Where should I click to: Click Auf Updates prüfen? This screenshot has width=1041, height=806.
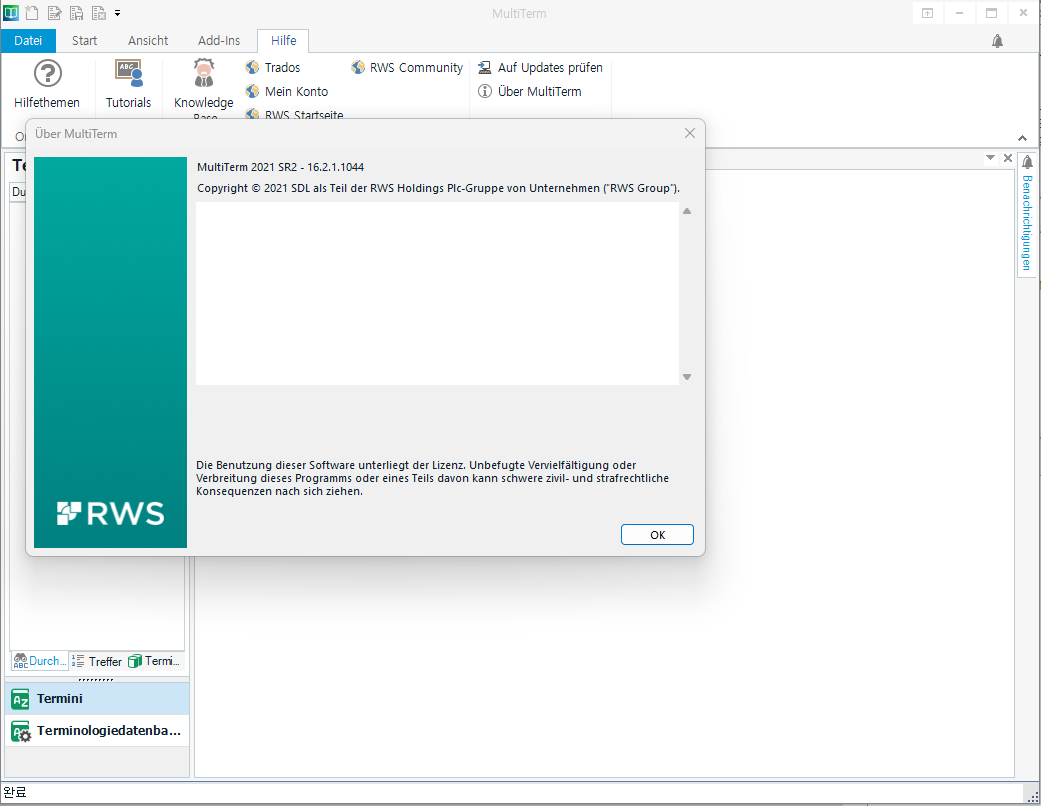tap(540, 67)
